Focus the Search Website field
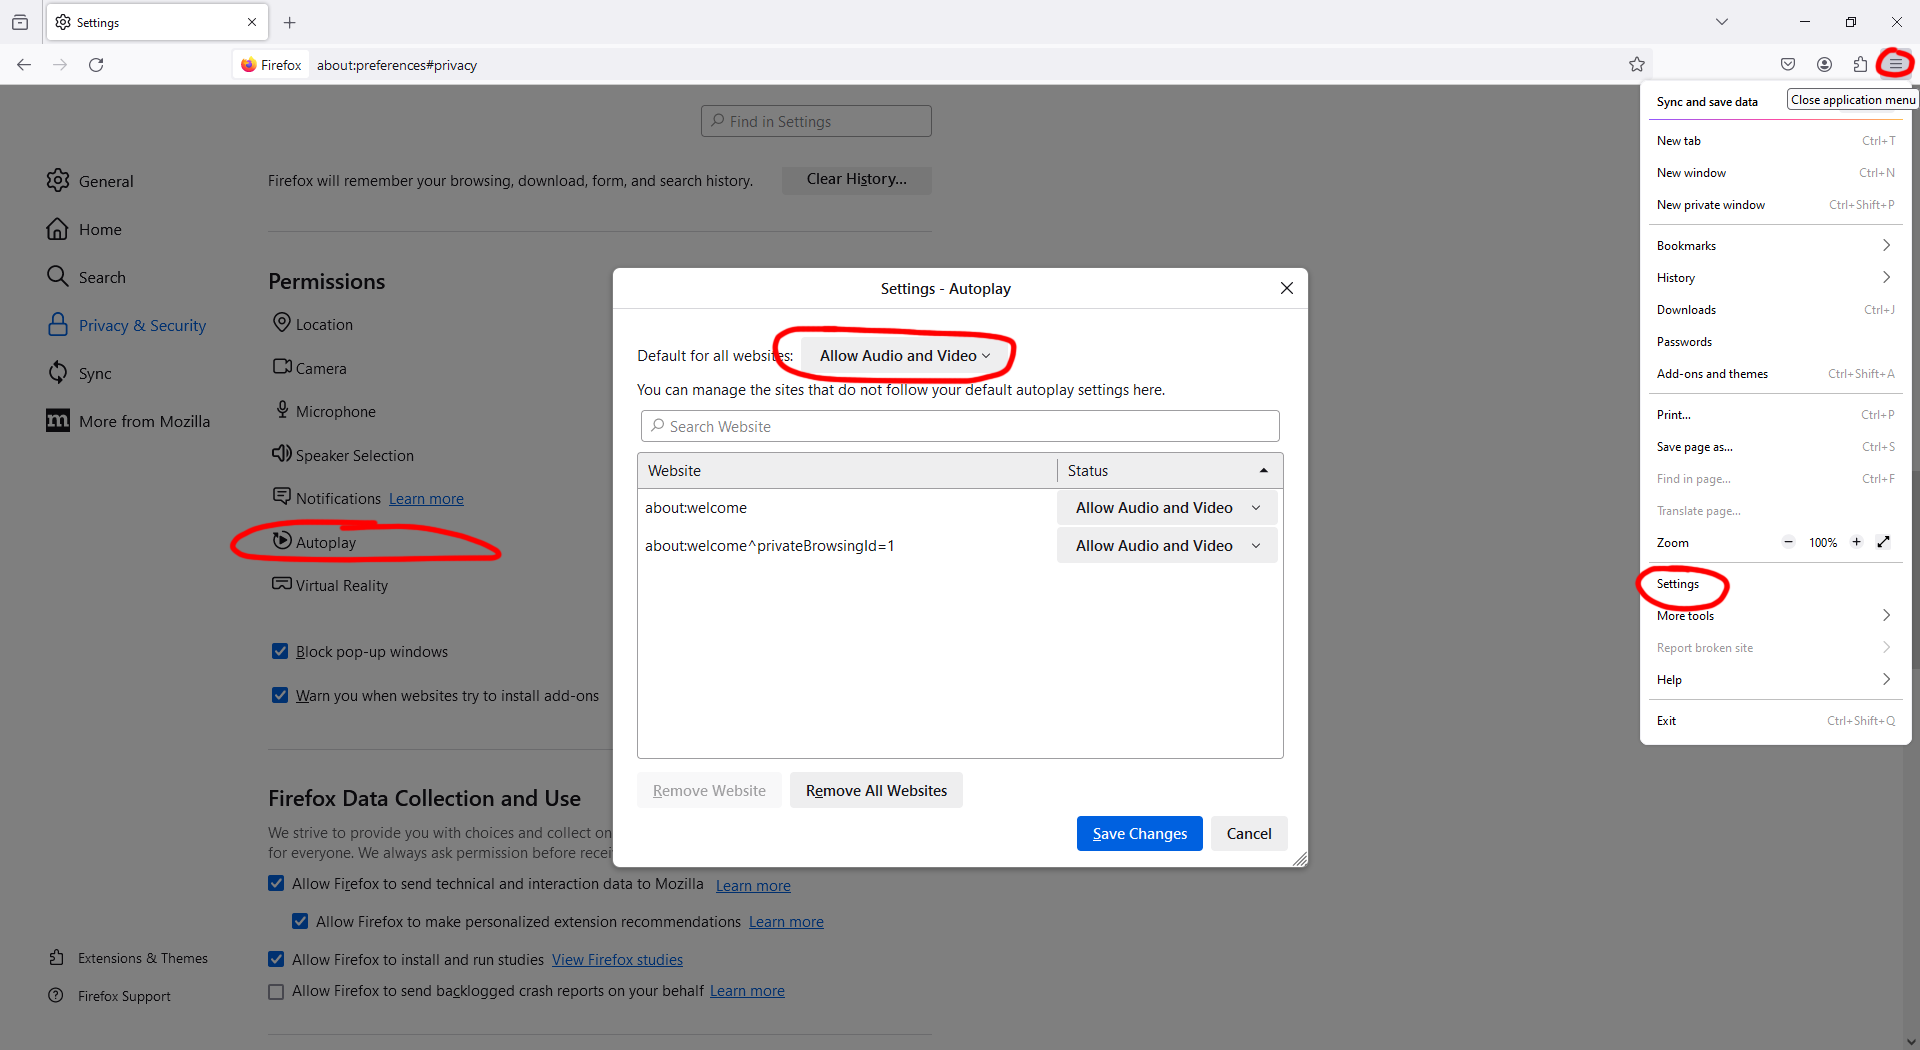This screenshot has height=1050, width=1920. [x=960, y=427]
